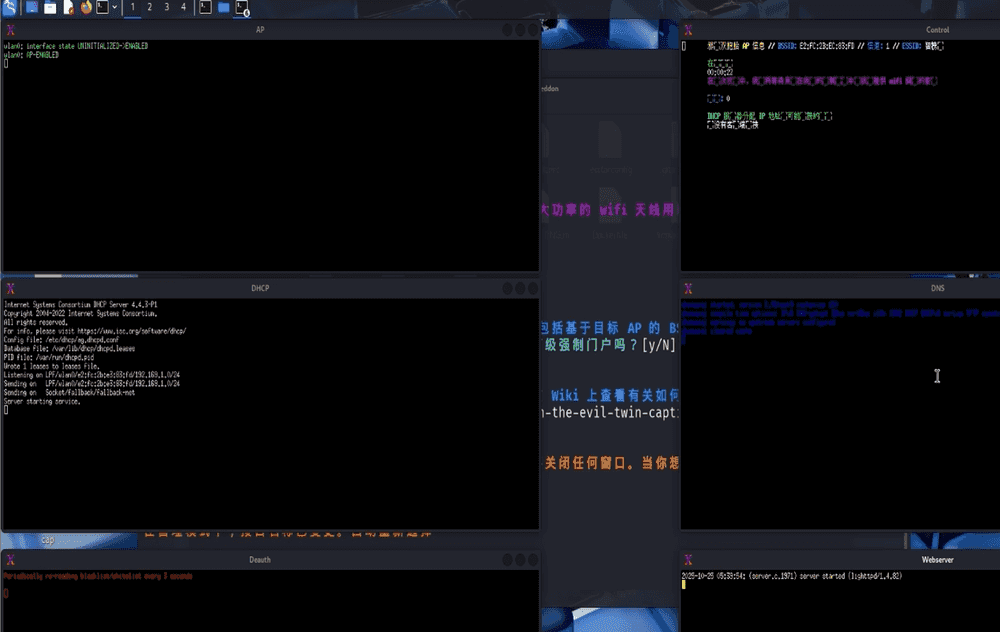Select the folder window button in the taskbar
This screenshot has height=632, width=1000.
coord(223,7)
